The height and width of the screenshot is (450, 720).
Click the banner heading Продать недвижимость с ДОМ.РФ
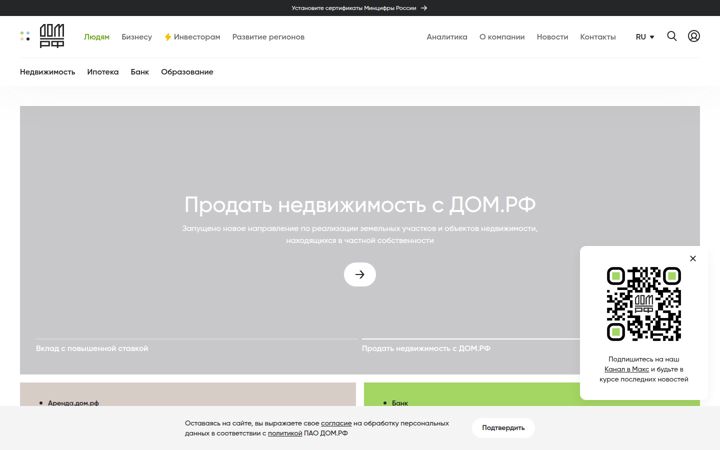(x=360, y=204)
